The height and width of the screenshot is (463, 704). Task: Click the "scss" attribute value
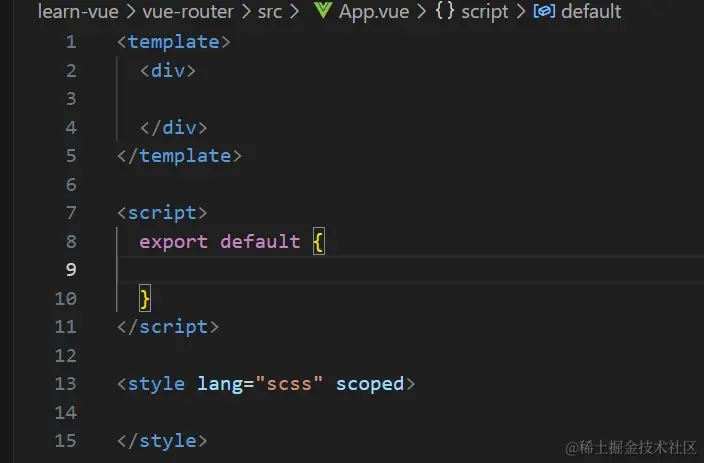click(289, 384)
